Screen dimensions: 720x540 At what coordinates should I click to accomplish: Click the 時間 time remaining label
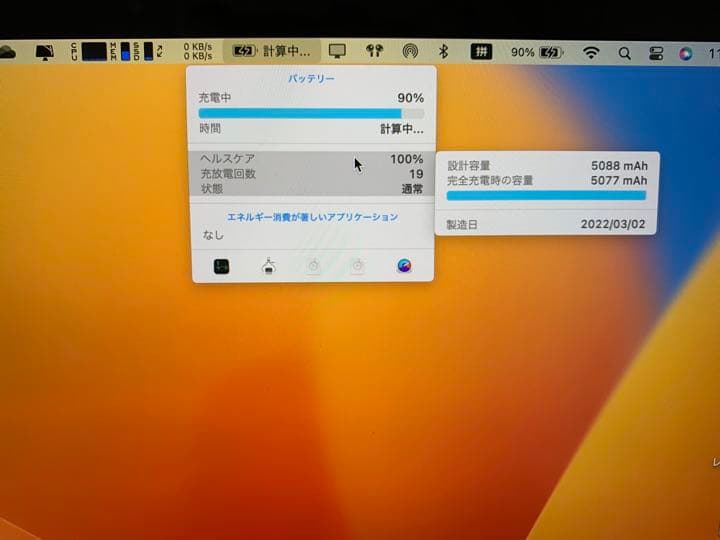[x=210, y=129]
